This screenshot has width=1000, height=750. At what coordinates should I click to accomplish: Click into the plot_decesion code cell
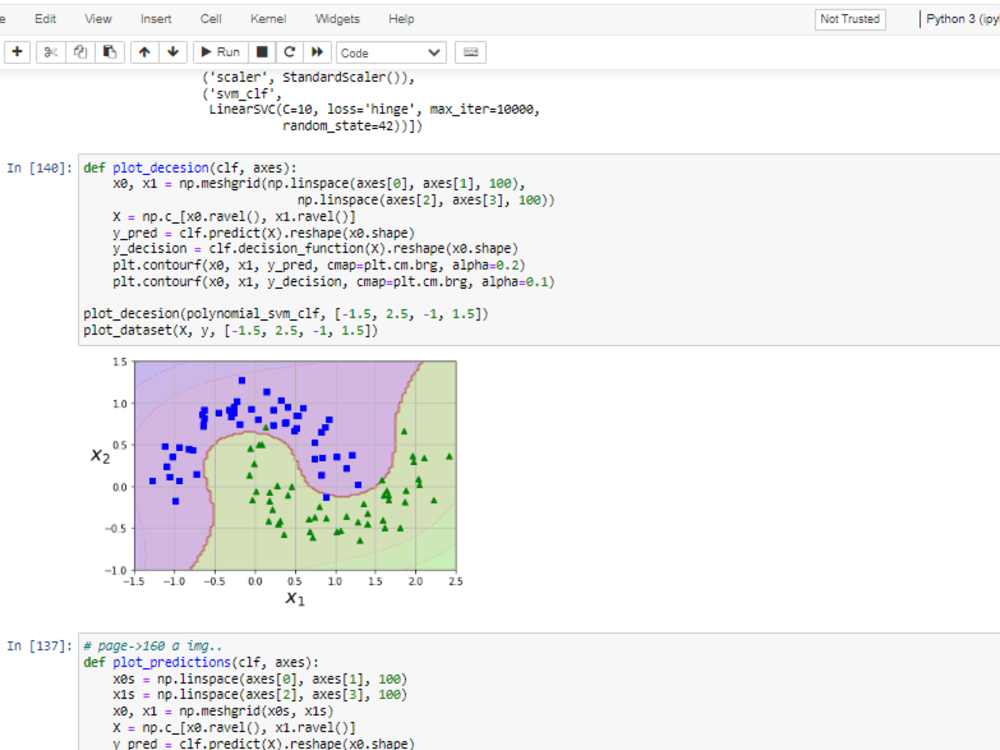(539, 249)
